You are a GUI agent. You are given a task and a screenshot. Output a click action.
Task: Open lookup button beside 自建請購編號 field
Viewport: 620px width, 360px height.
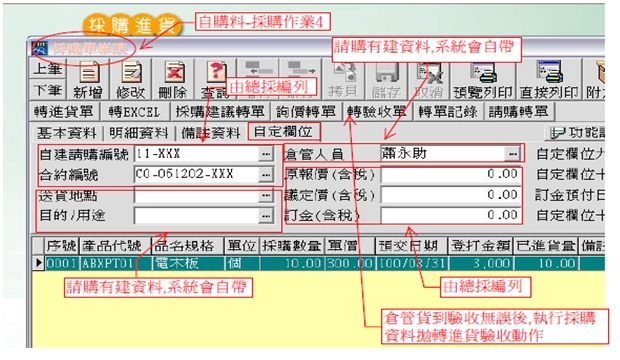[x=266, y=154]
